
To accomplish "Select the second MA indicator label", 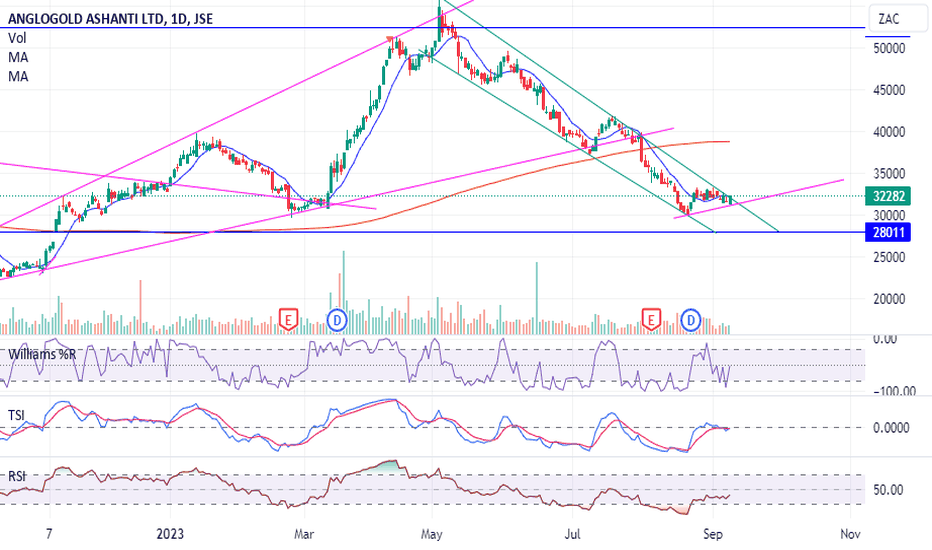I will 18,76.
